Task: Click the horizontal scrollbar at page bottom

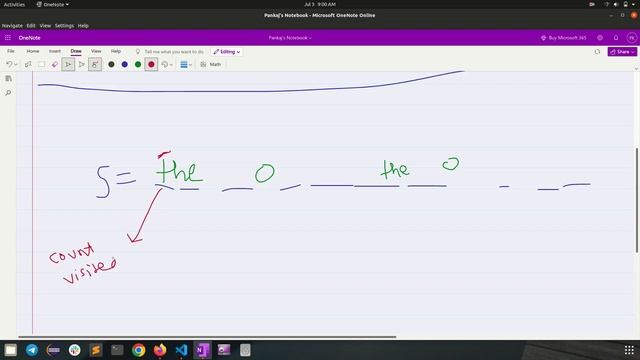Action: 207,337
